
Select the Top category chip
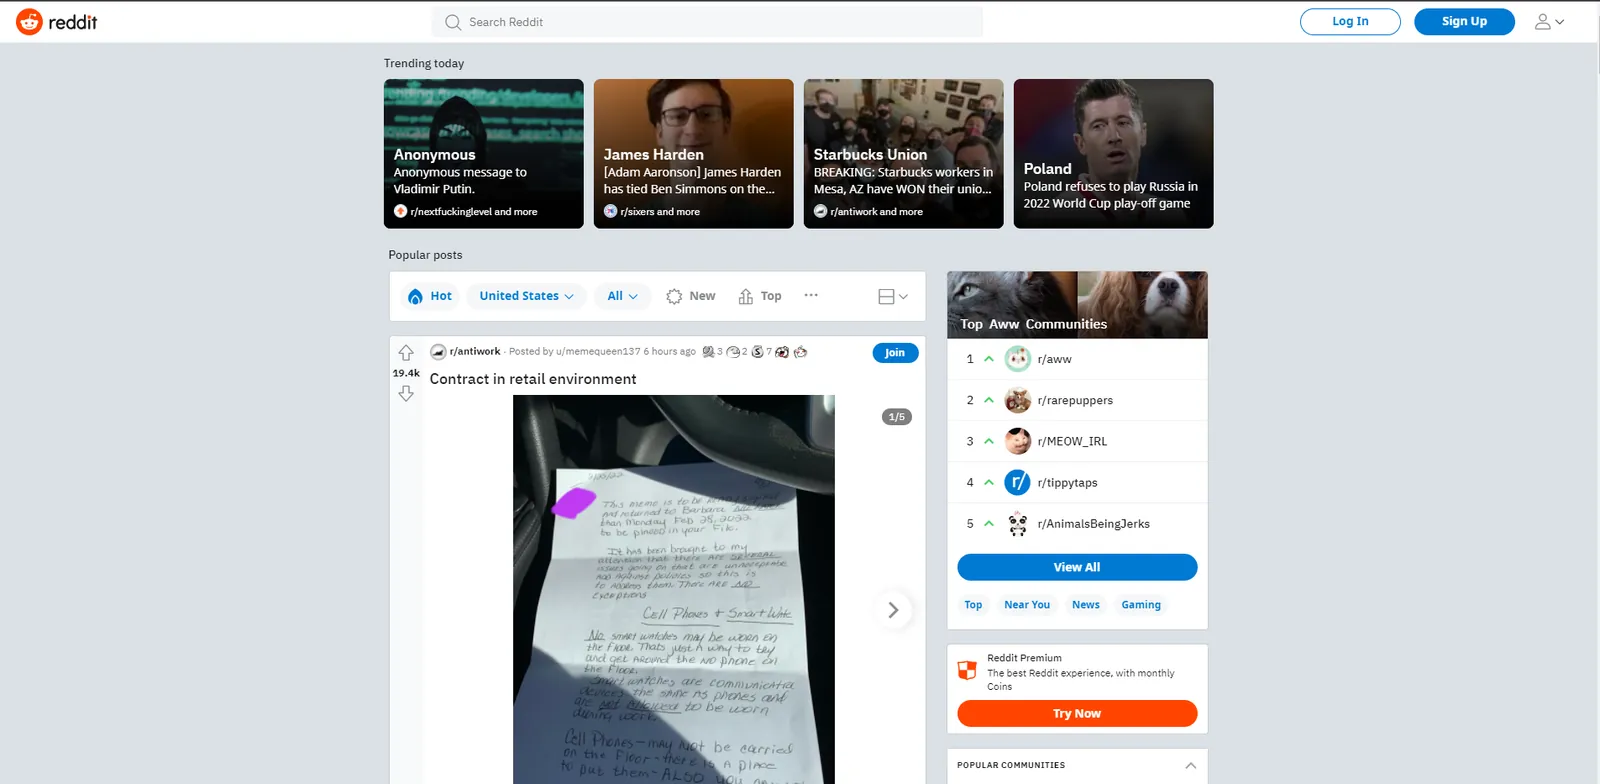(x=973, y=605)
